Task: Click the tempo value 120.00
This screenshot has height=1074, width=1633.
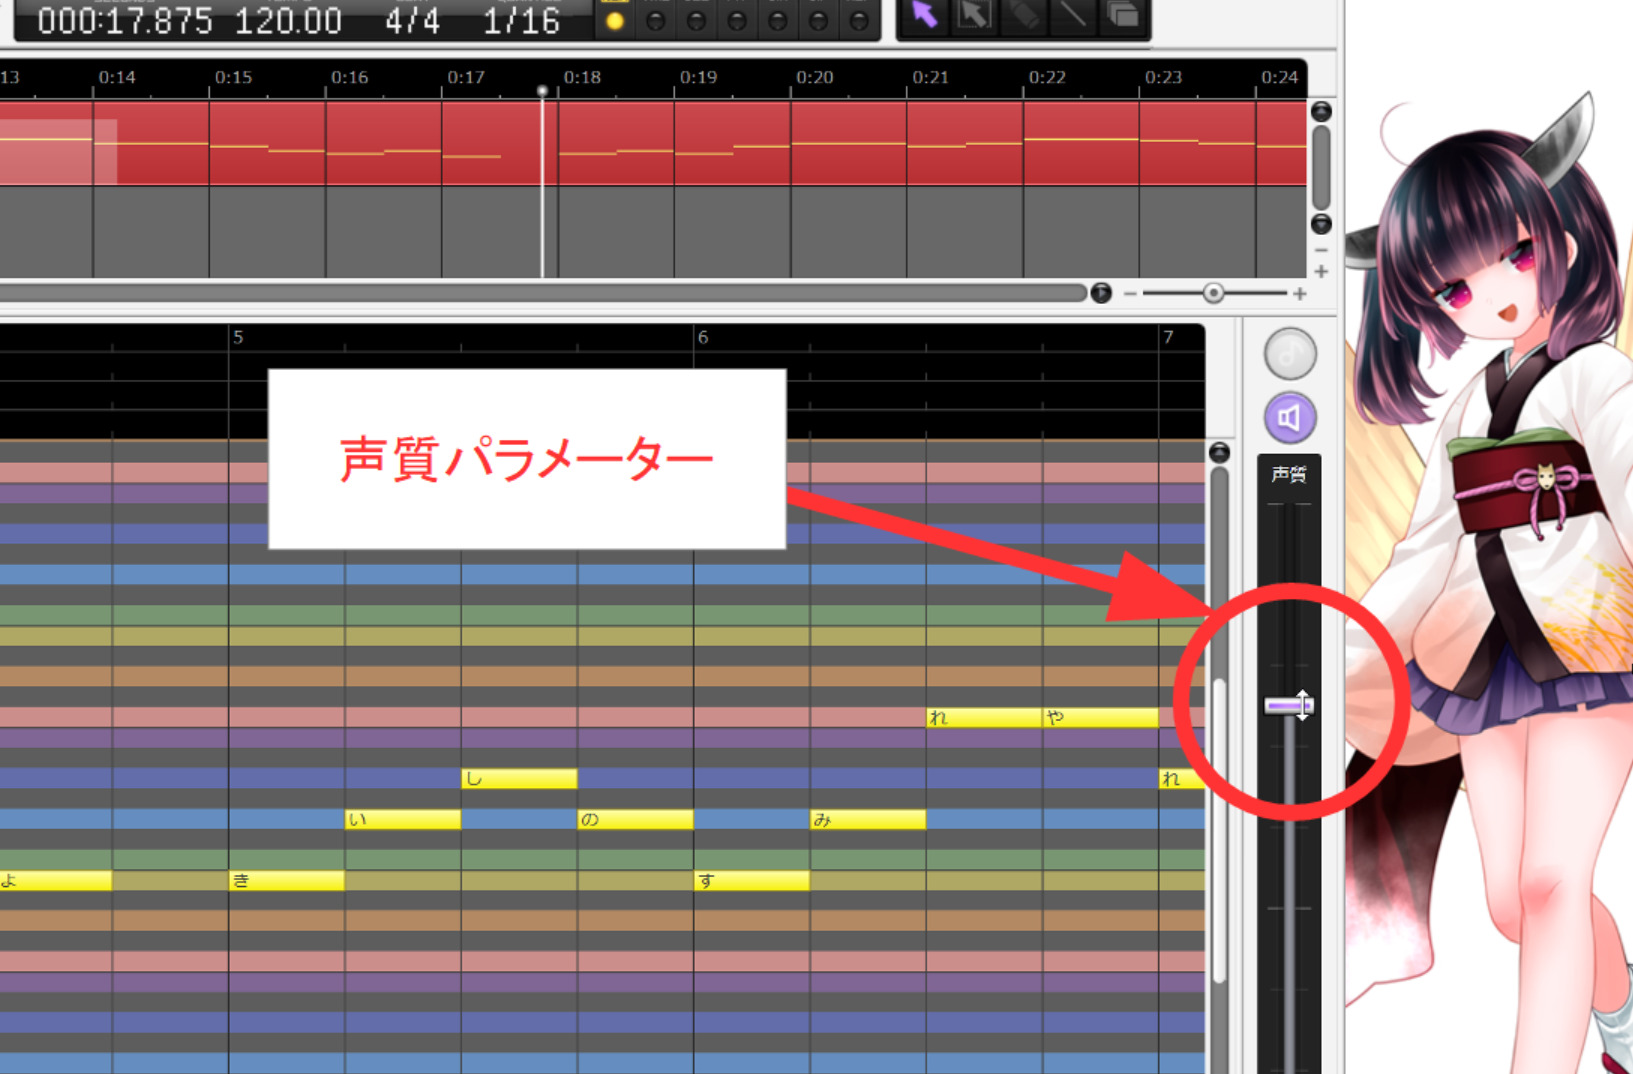Action: click(288, 21)
